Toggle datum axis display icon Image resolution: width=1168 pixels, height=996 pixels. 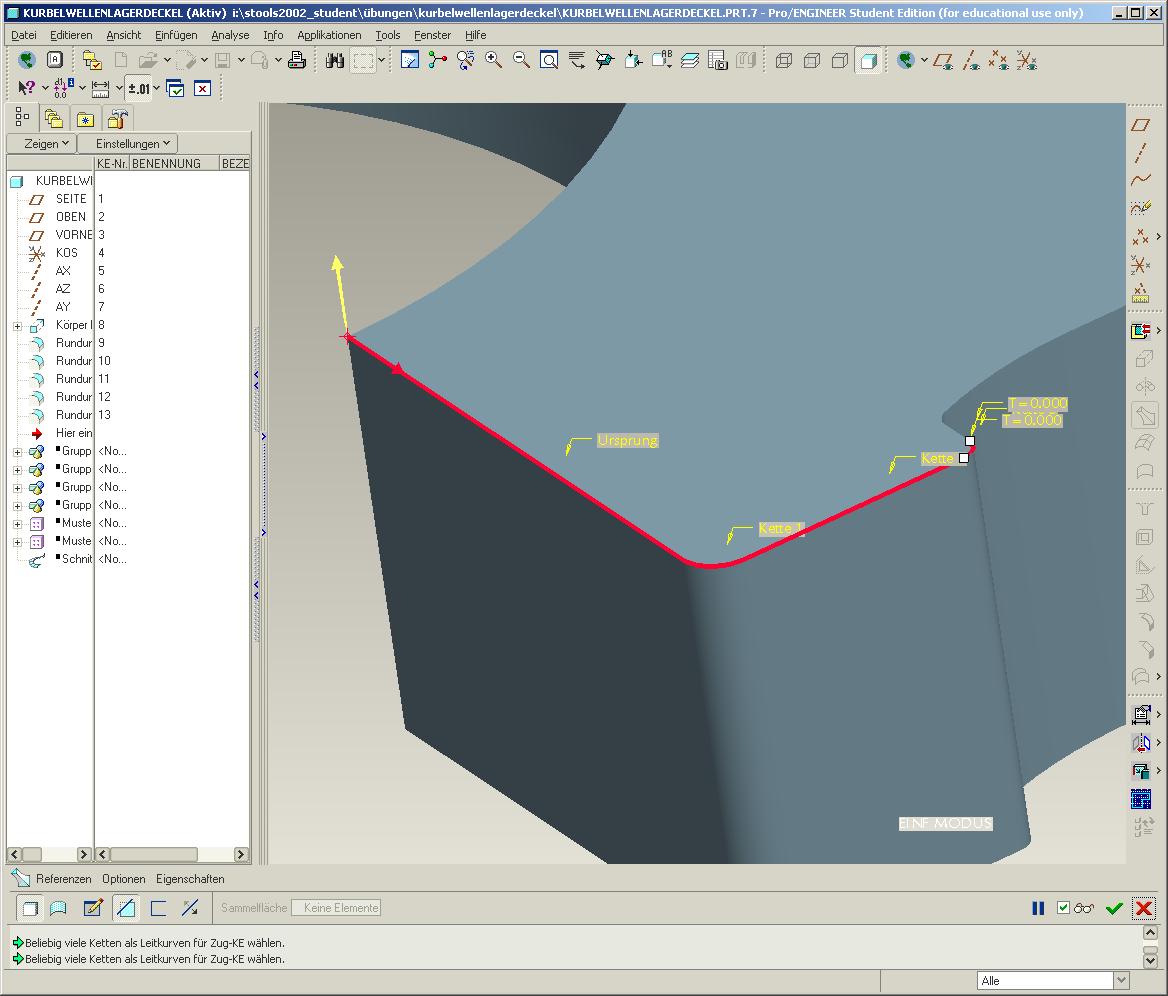click(971, 61)
